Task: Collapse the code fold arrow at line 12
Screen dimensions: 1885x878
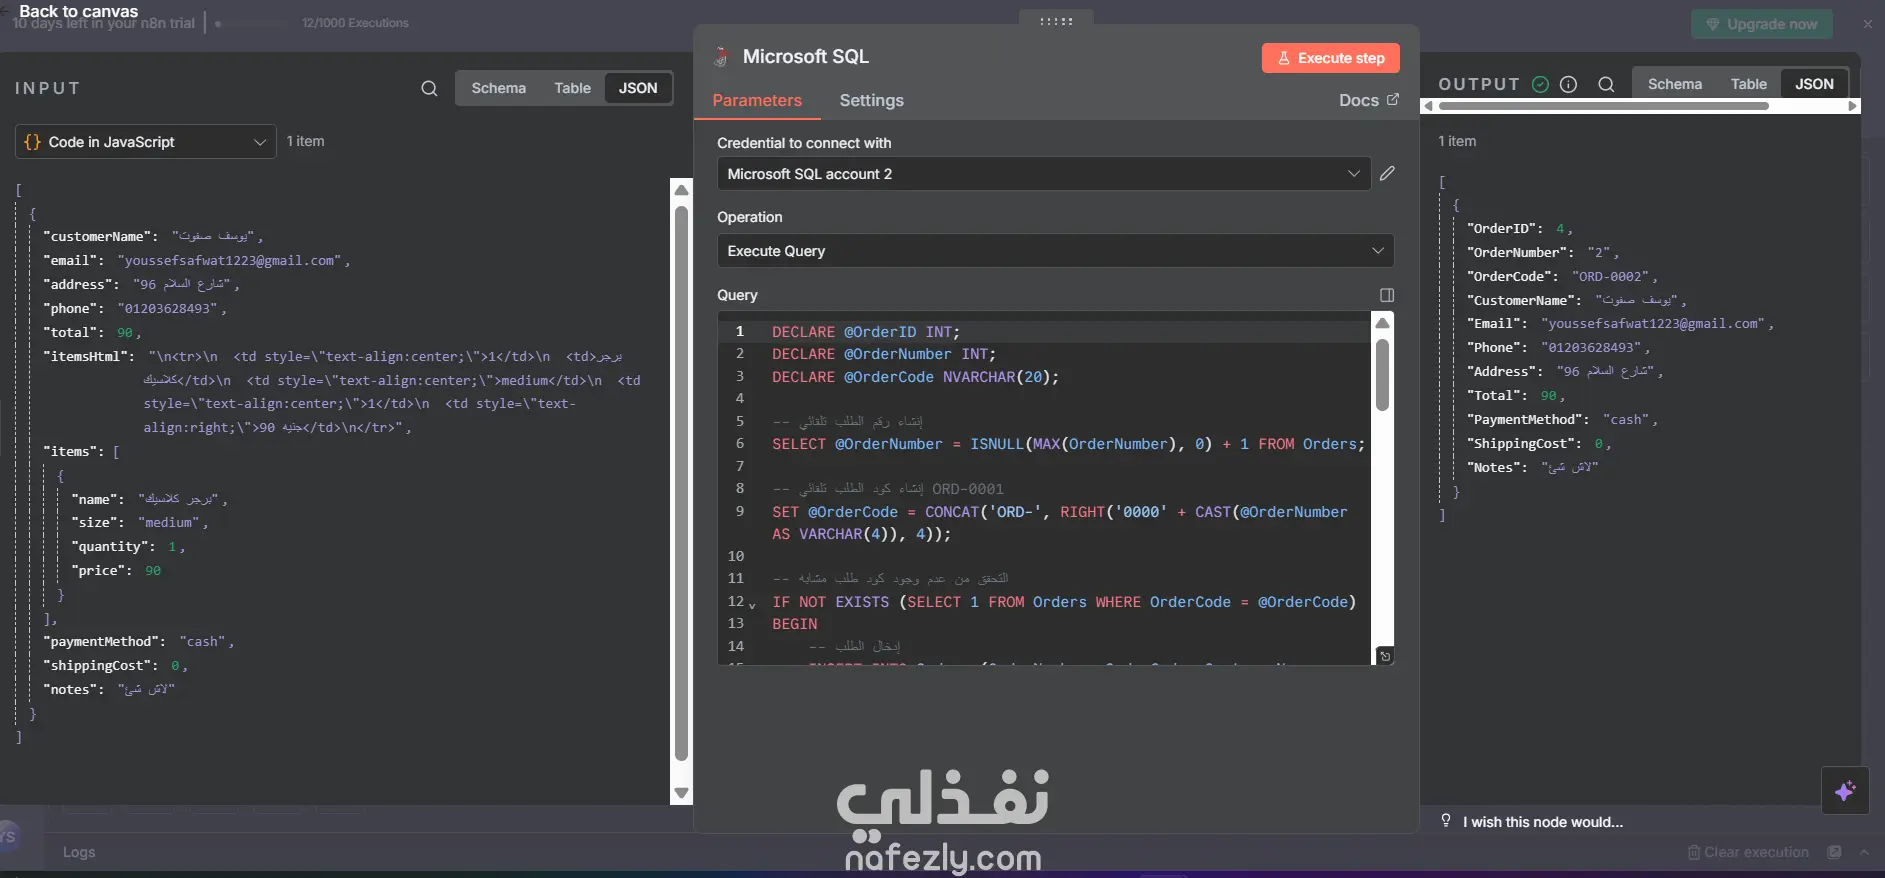Action: 752,604
